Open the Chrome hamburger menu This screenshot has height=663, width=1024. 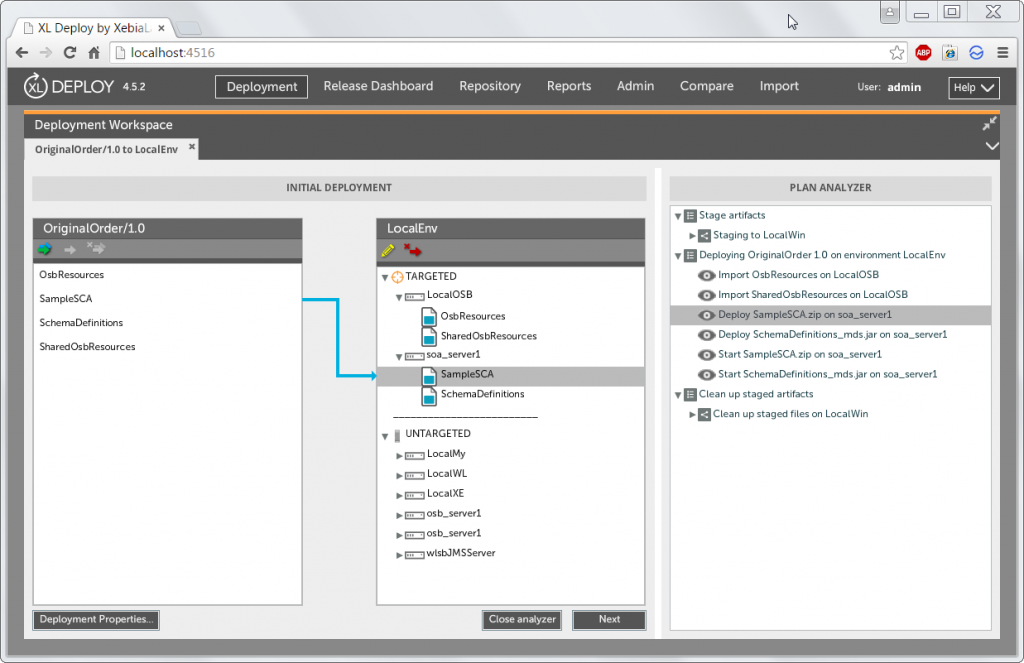tap(1003, 53)
